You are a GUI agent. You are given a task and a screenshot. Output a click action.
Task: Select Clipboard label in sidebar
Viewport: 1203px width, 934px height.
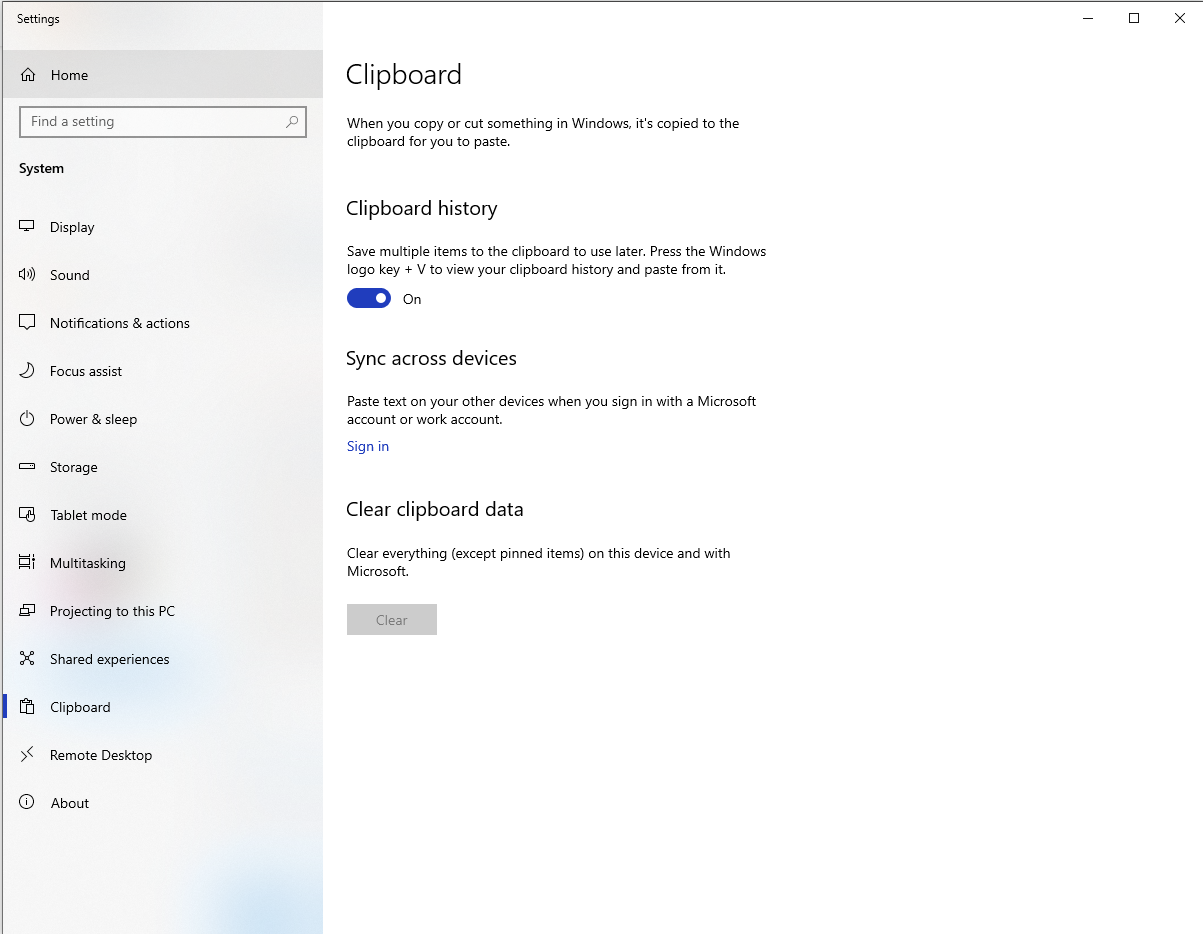click(x=80, y=707)
